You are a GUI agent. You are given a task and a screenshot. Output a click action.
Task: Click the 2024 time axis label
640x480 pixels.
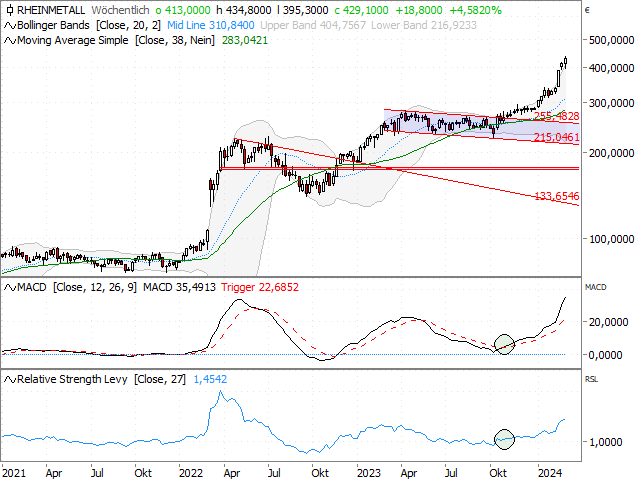(550, 473)
